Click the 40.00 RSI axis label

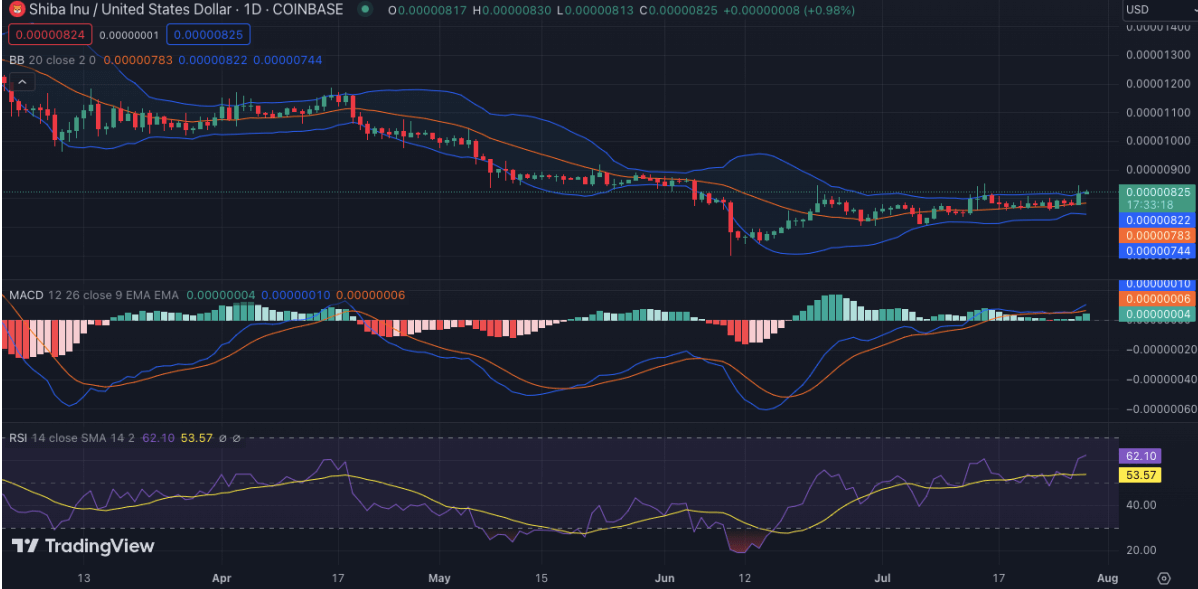point(1141,505)
